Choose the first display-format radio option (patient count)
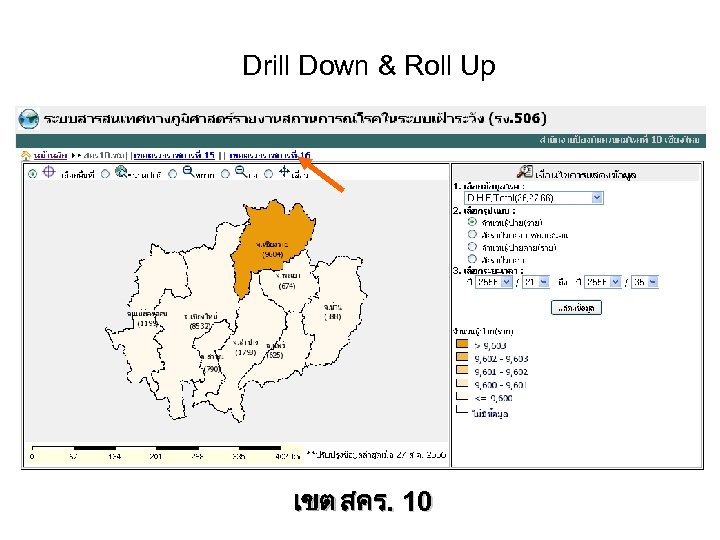Viewport: 720px width, 540px height. (472, 222)
